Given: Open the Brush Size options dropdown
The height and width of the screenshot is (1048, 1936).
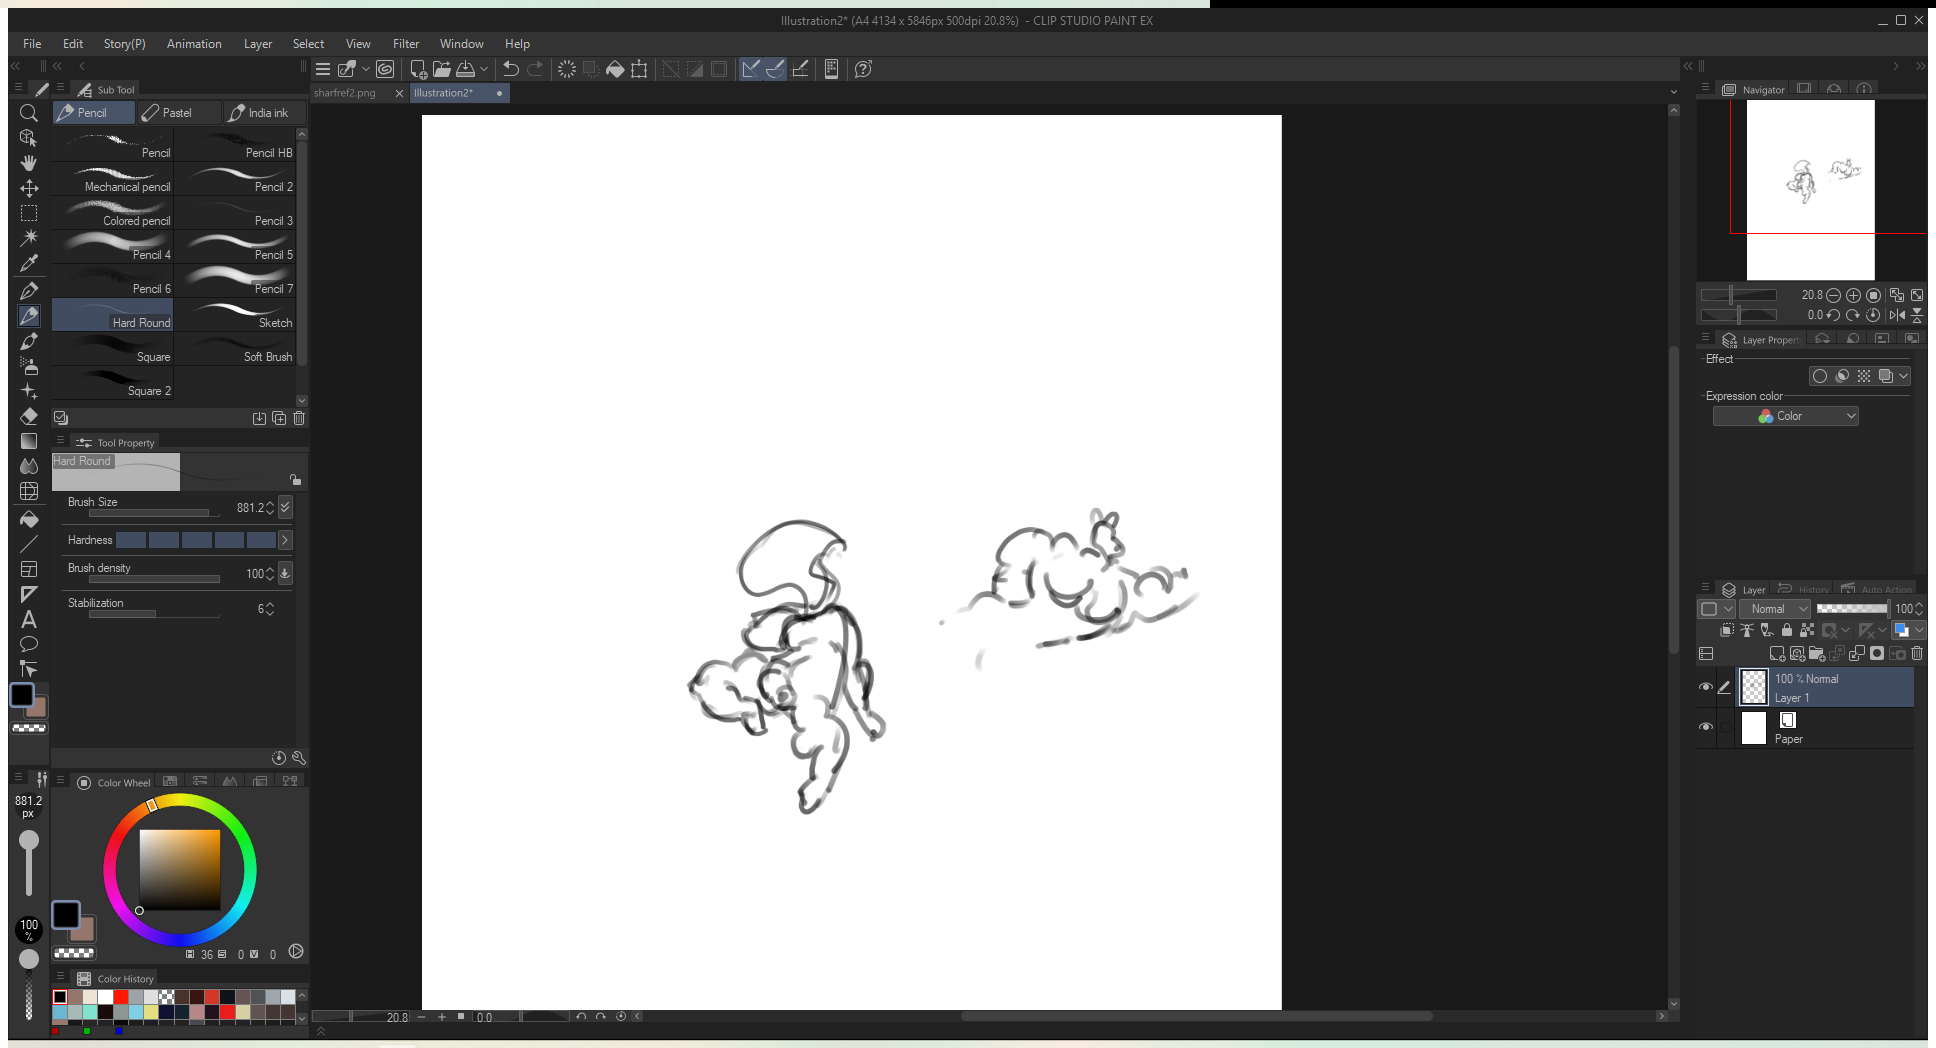Looking at the screenshot, I should (286, 507).
